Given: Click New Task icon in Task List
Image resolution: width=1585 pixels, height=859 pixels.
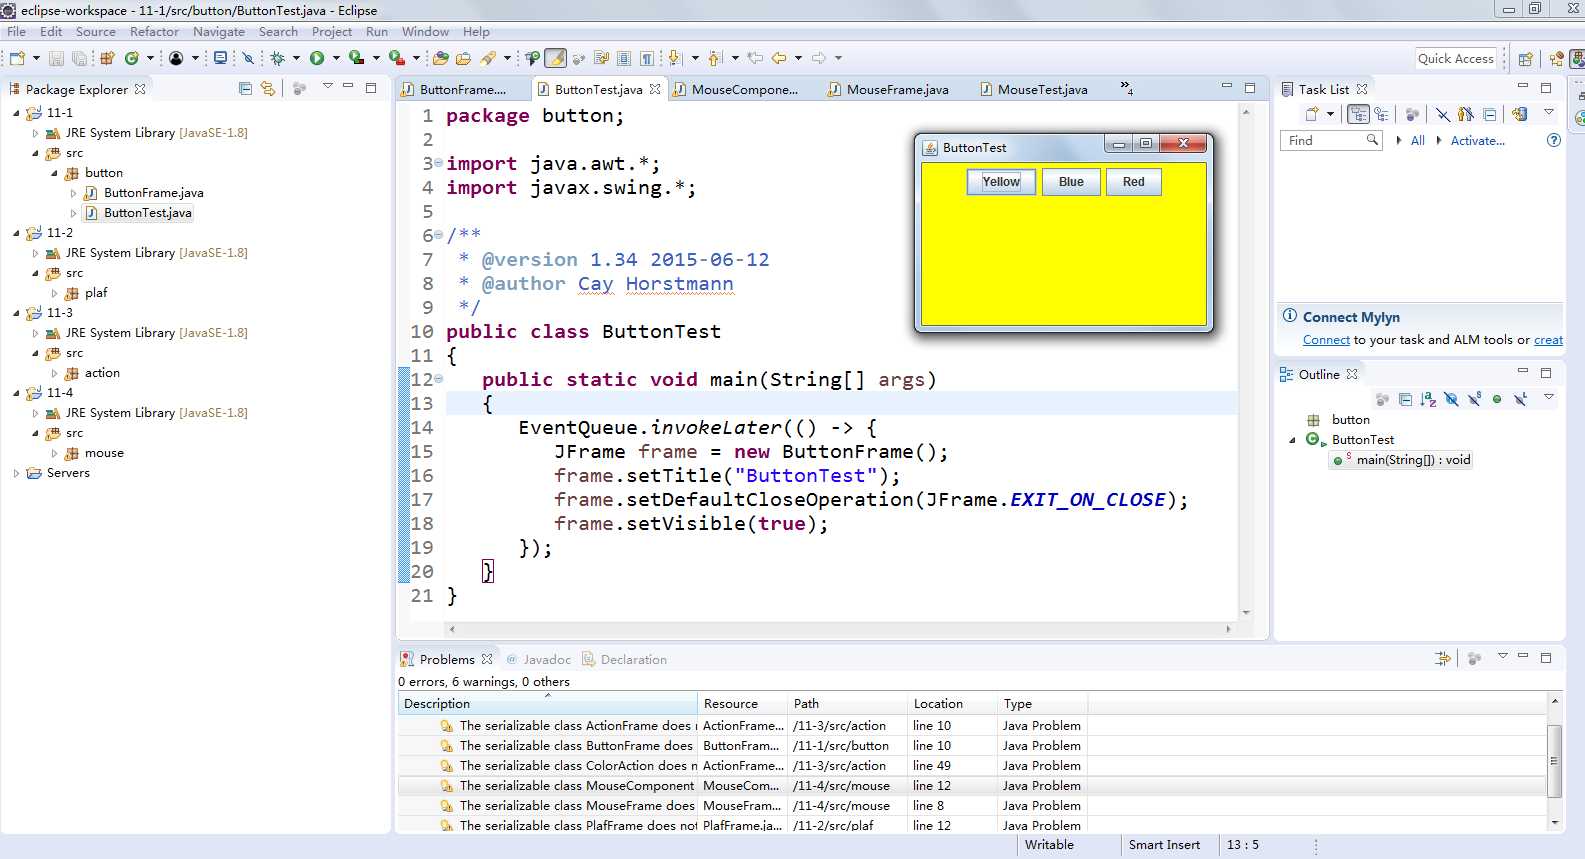Looking at the screenshot, I should pos(1312,114).
